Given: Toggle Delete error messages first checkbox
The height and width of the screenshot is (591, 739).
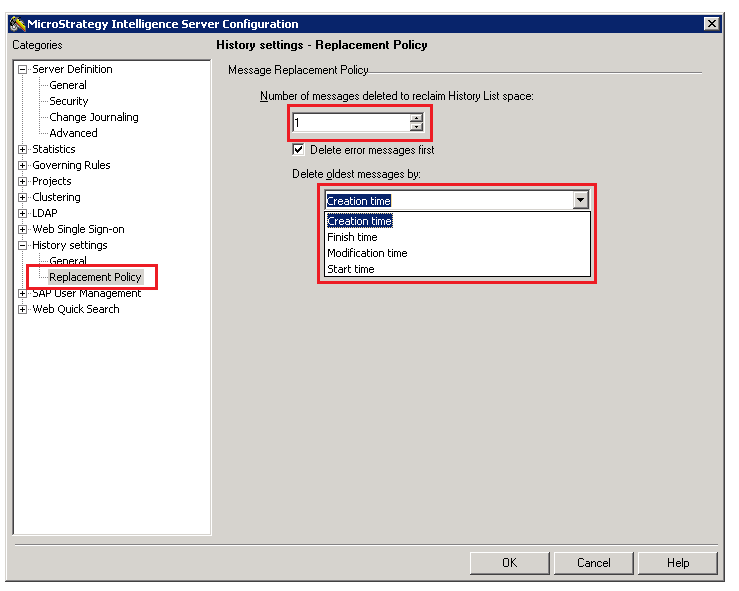Looking at the screenshot, I should click(298, 150).
